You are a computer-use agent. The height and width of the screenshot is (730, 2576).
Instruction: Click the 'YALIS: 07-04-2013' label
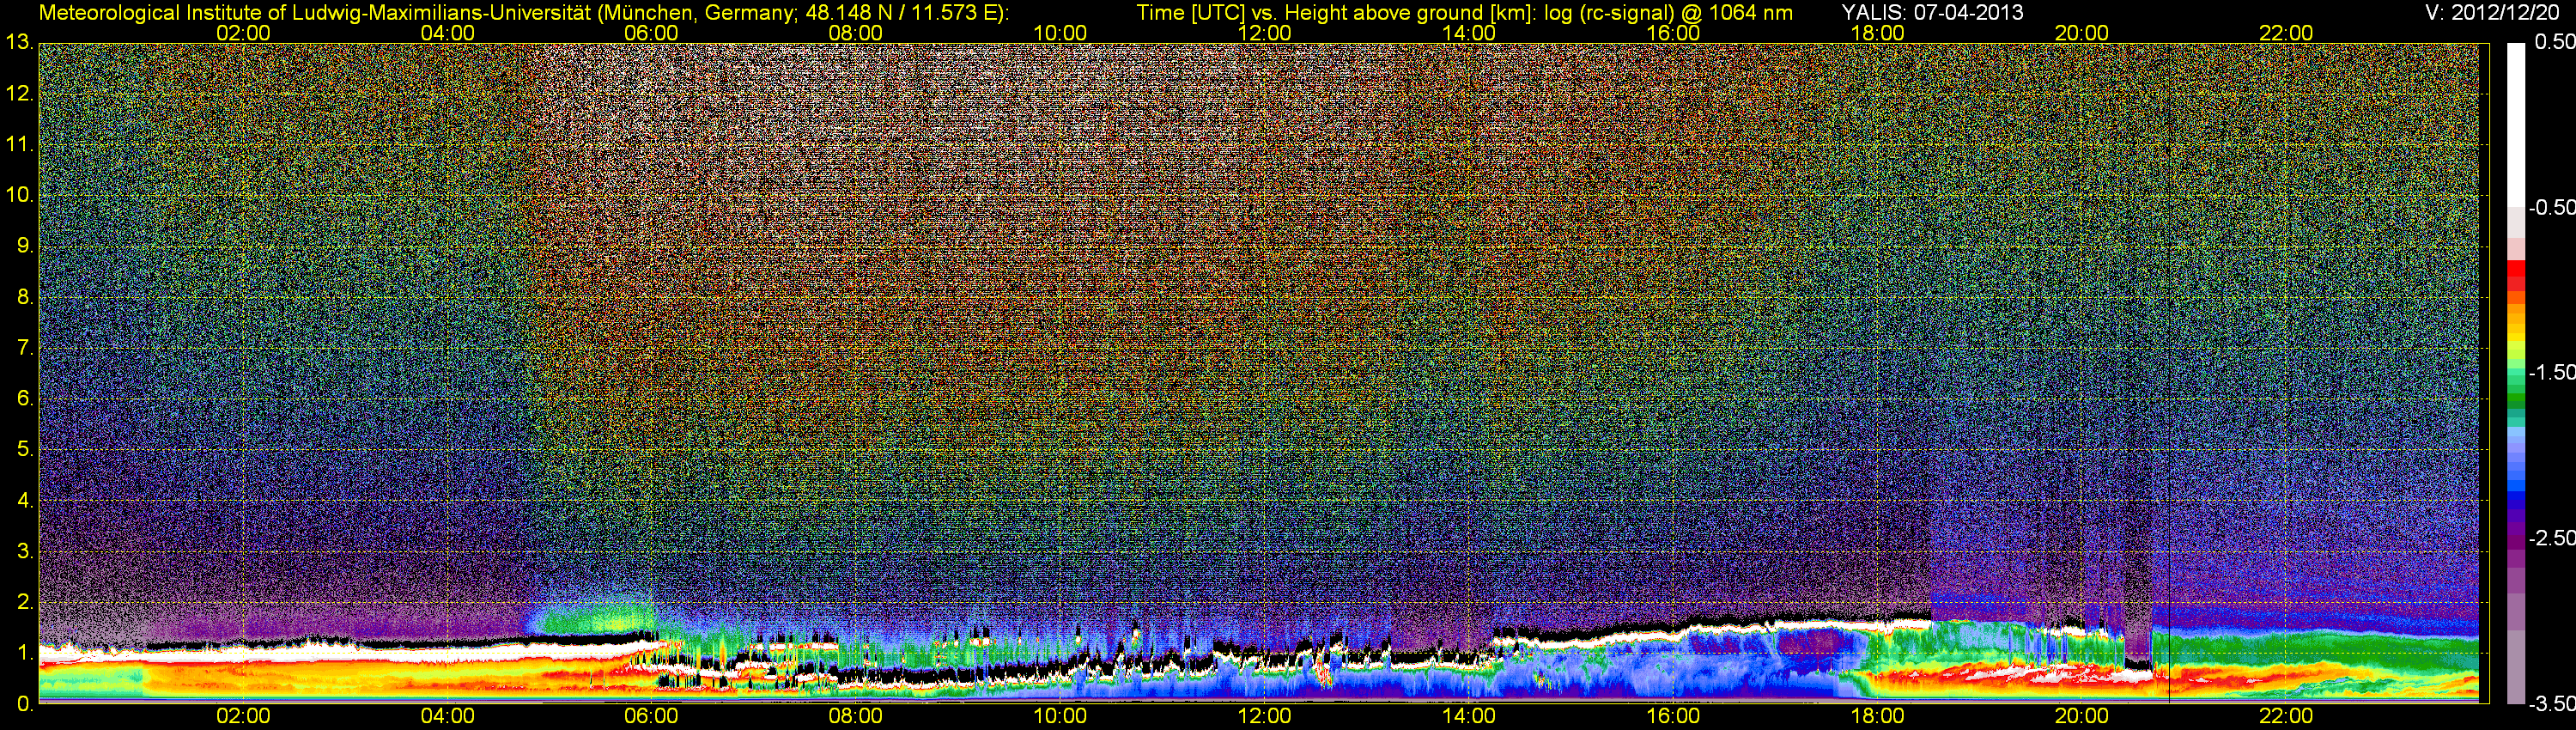pos(1932,13)
